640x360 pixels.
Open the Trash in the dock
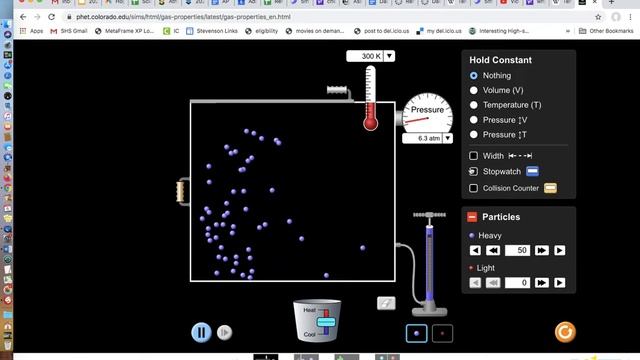tap(7, 345)
